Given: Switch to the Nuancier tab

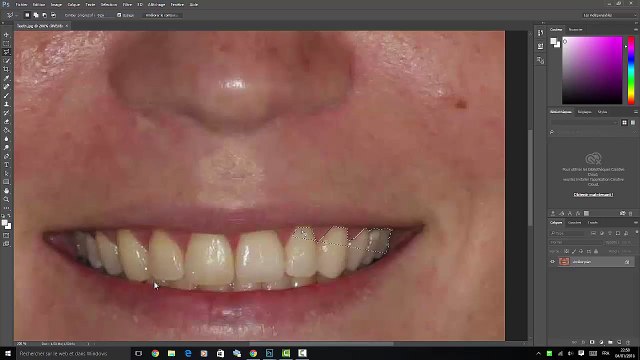Looking at the screenshot, I should click(576, 29).
